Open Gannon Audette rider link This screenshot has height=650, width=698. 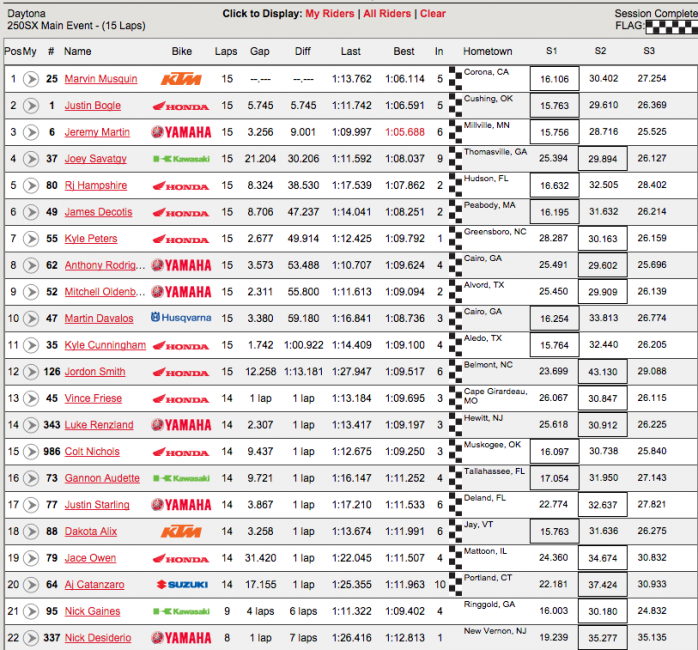tap(102, 479)
